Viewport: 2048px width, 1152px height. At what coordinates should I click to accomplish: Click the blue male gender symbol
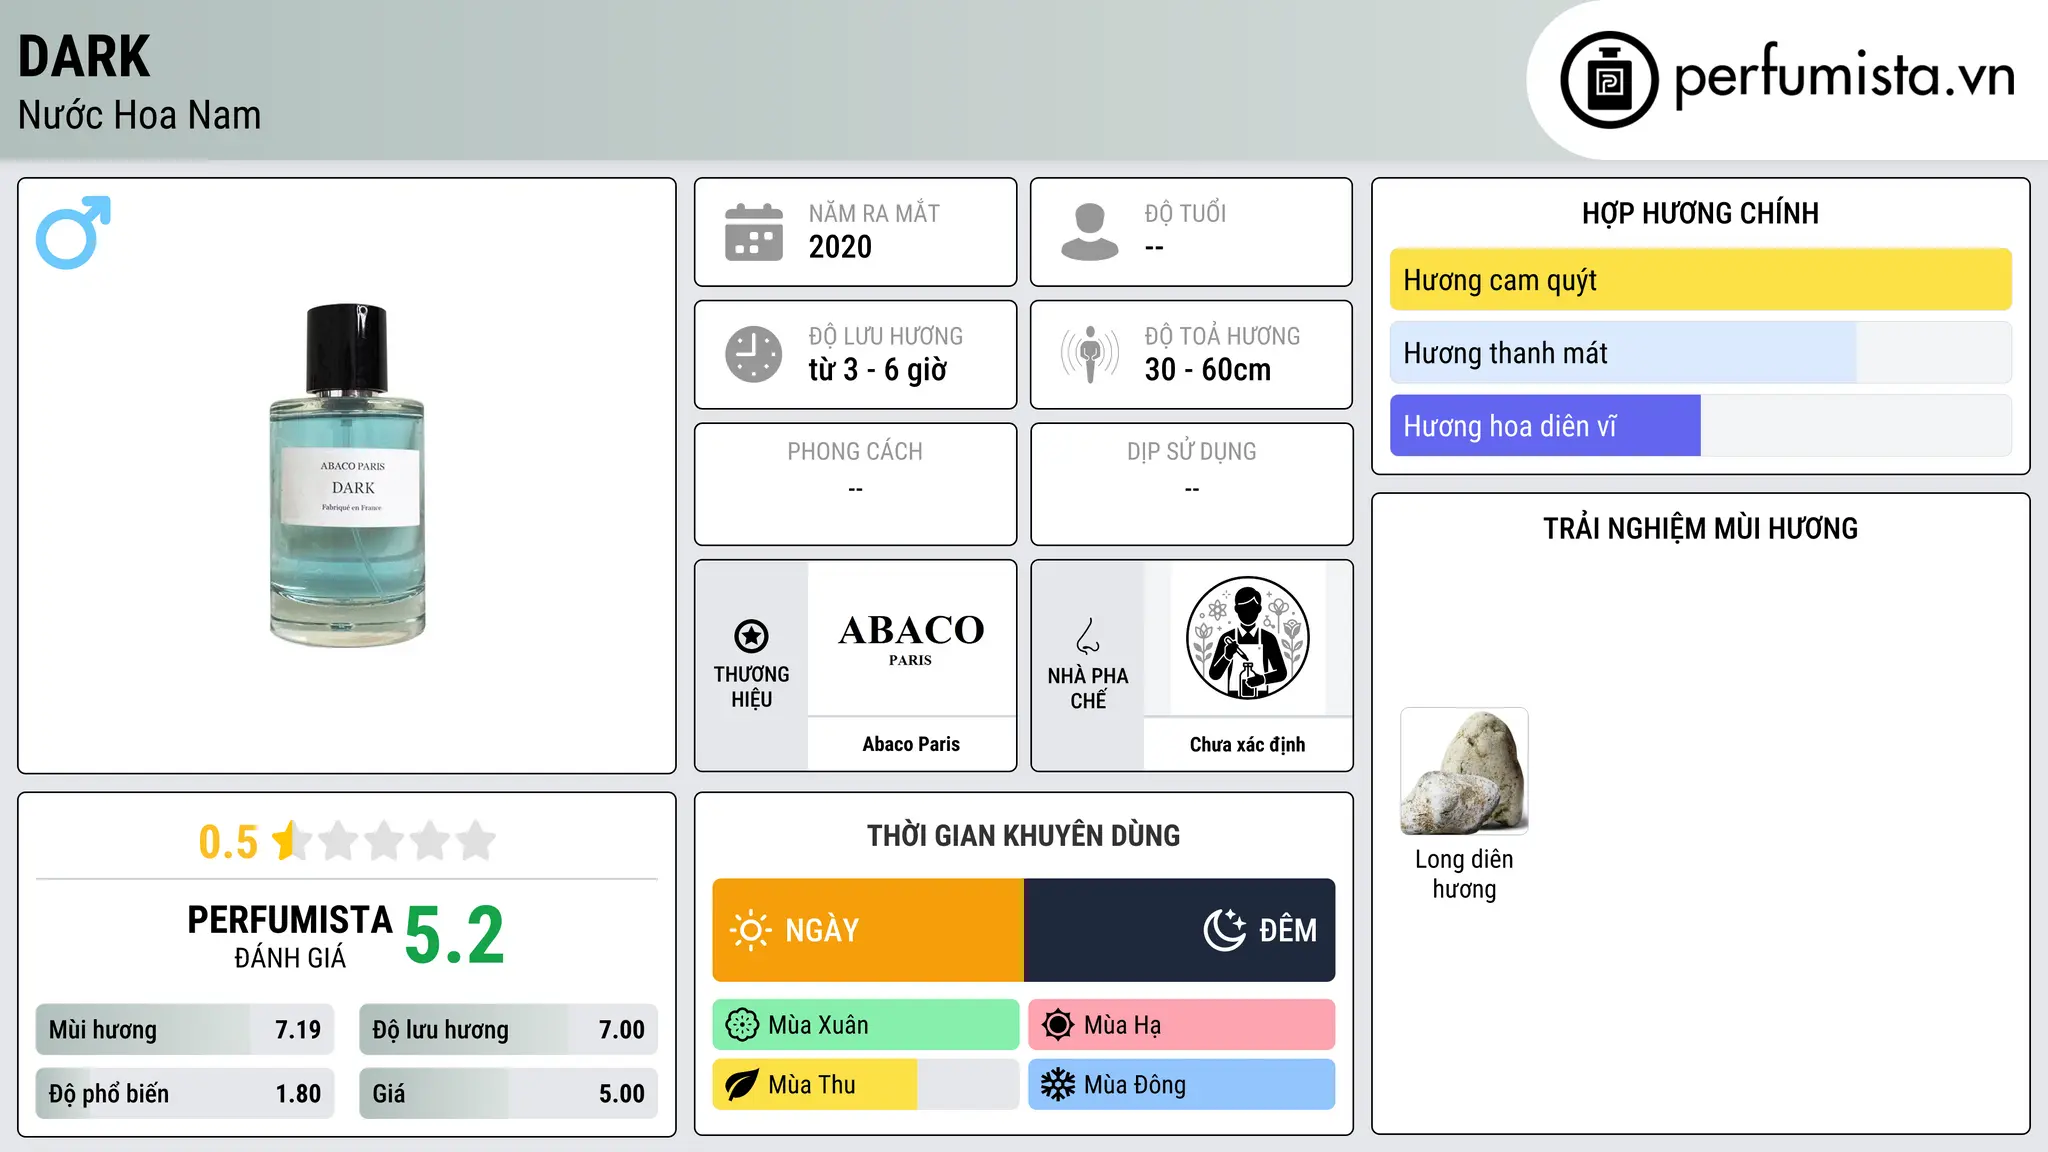coord(73,232)
